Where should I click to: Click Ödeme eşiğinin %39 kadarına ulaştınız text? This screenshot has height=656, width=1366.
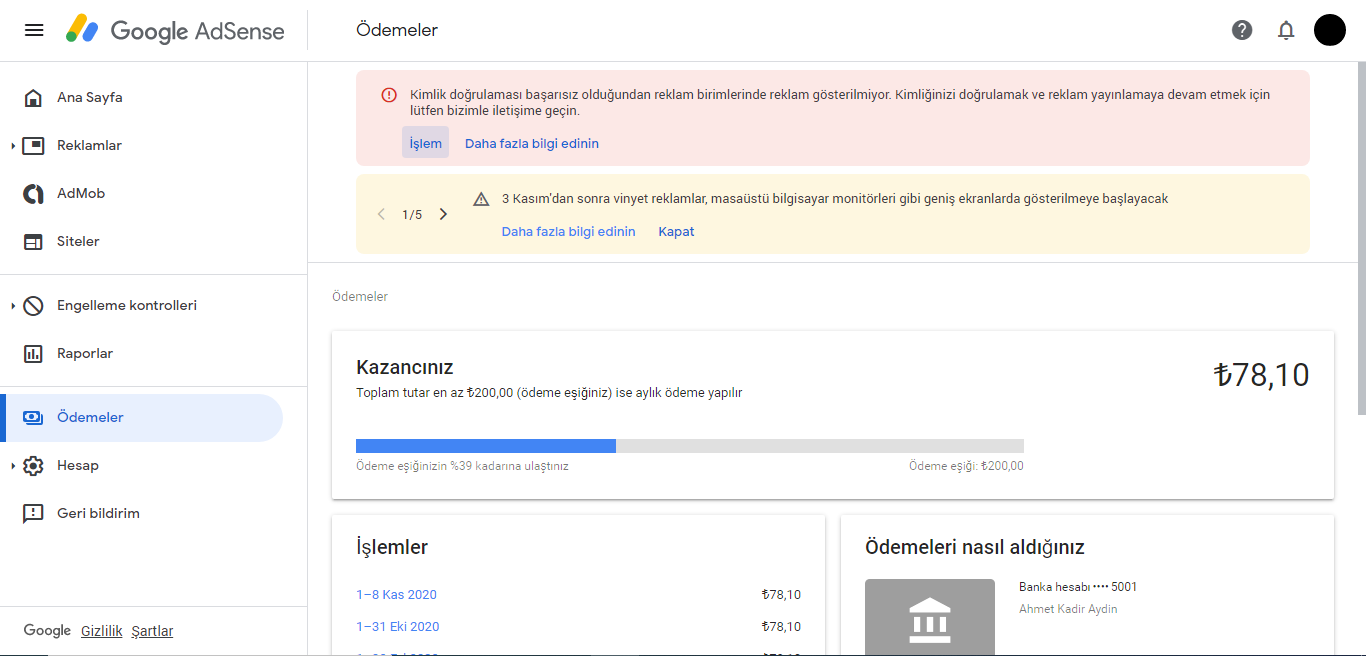click(x=462, y=466)
